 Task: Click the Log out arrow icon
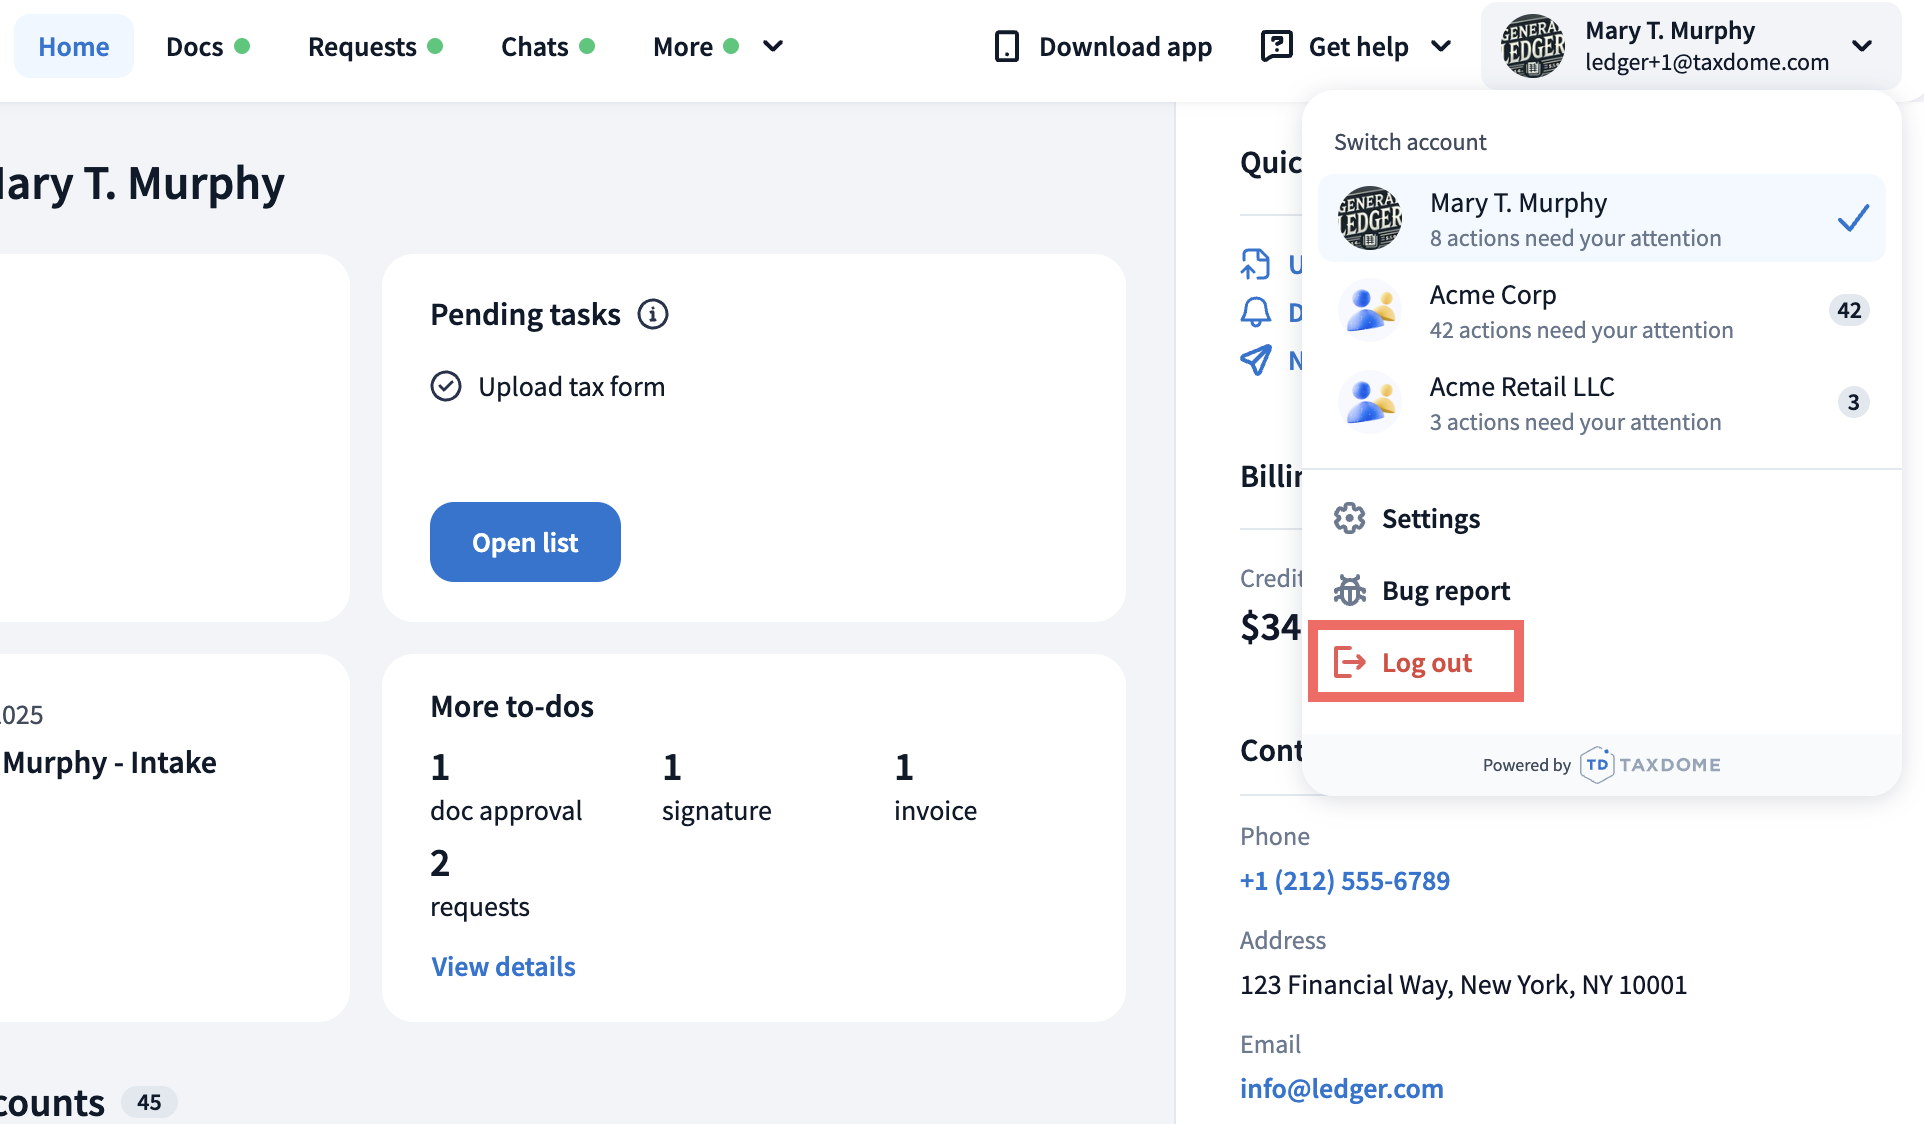[x=1349, y=662]
